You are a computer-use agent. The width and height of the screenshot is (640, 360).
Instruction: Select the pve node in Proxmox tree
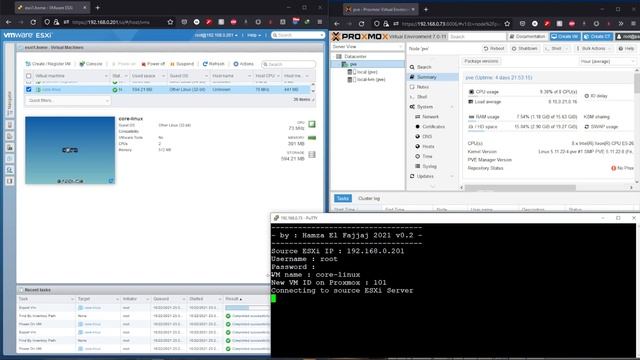pos(353,64)
